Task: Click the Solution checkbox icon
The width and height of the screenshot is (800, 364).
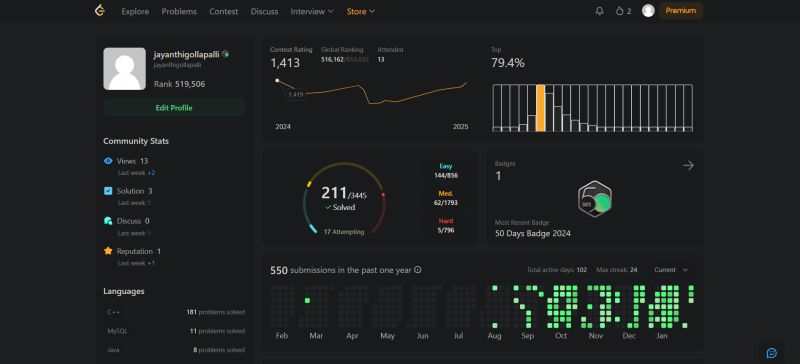Action: coord(108,191)
